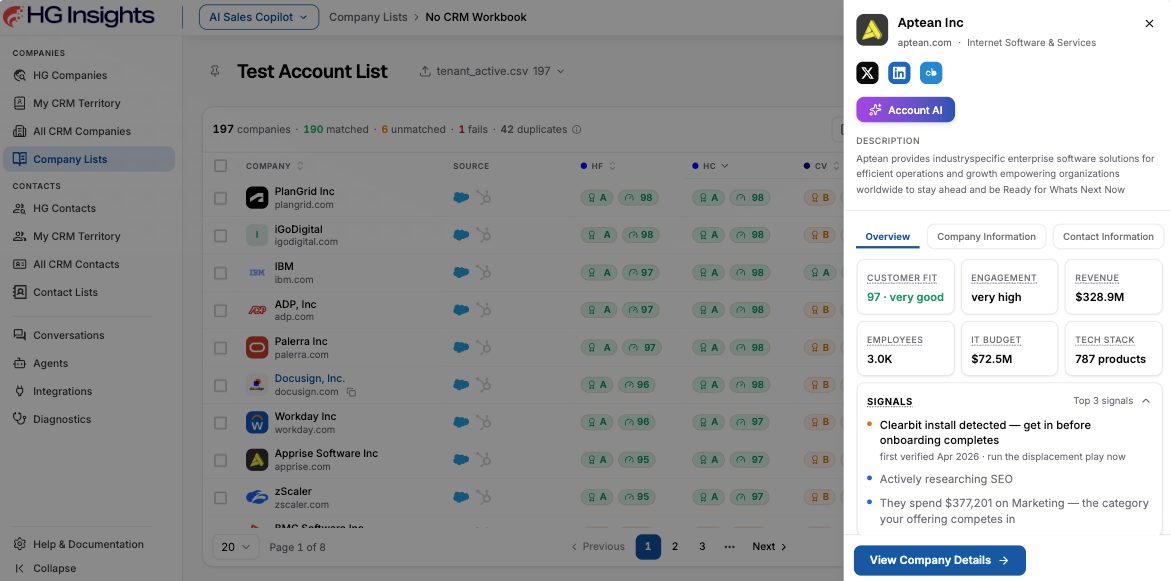Open HG Contacts
This screenshot has width=1171, height=581.
click(89, 208)
